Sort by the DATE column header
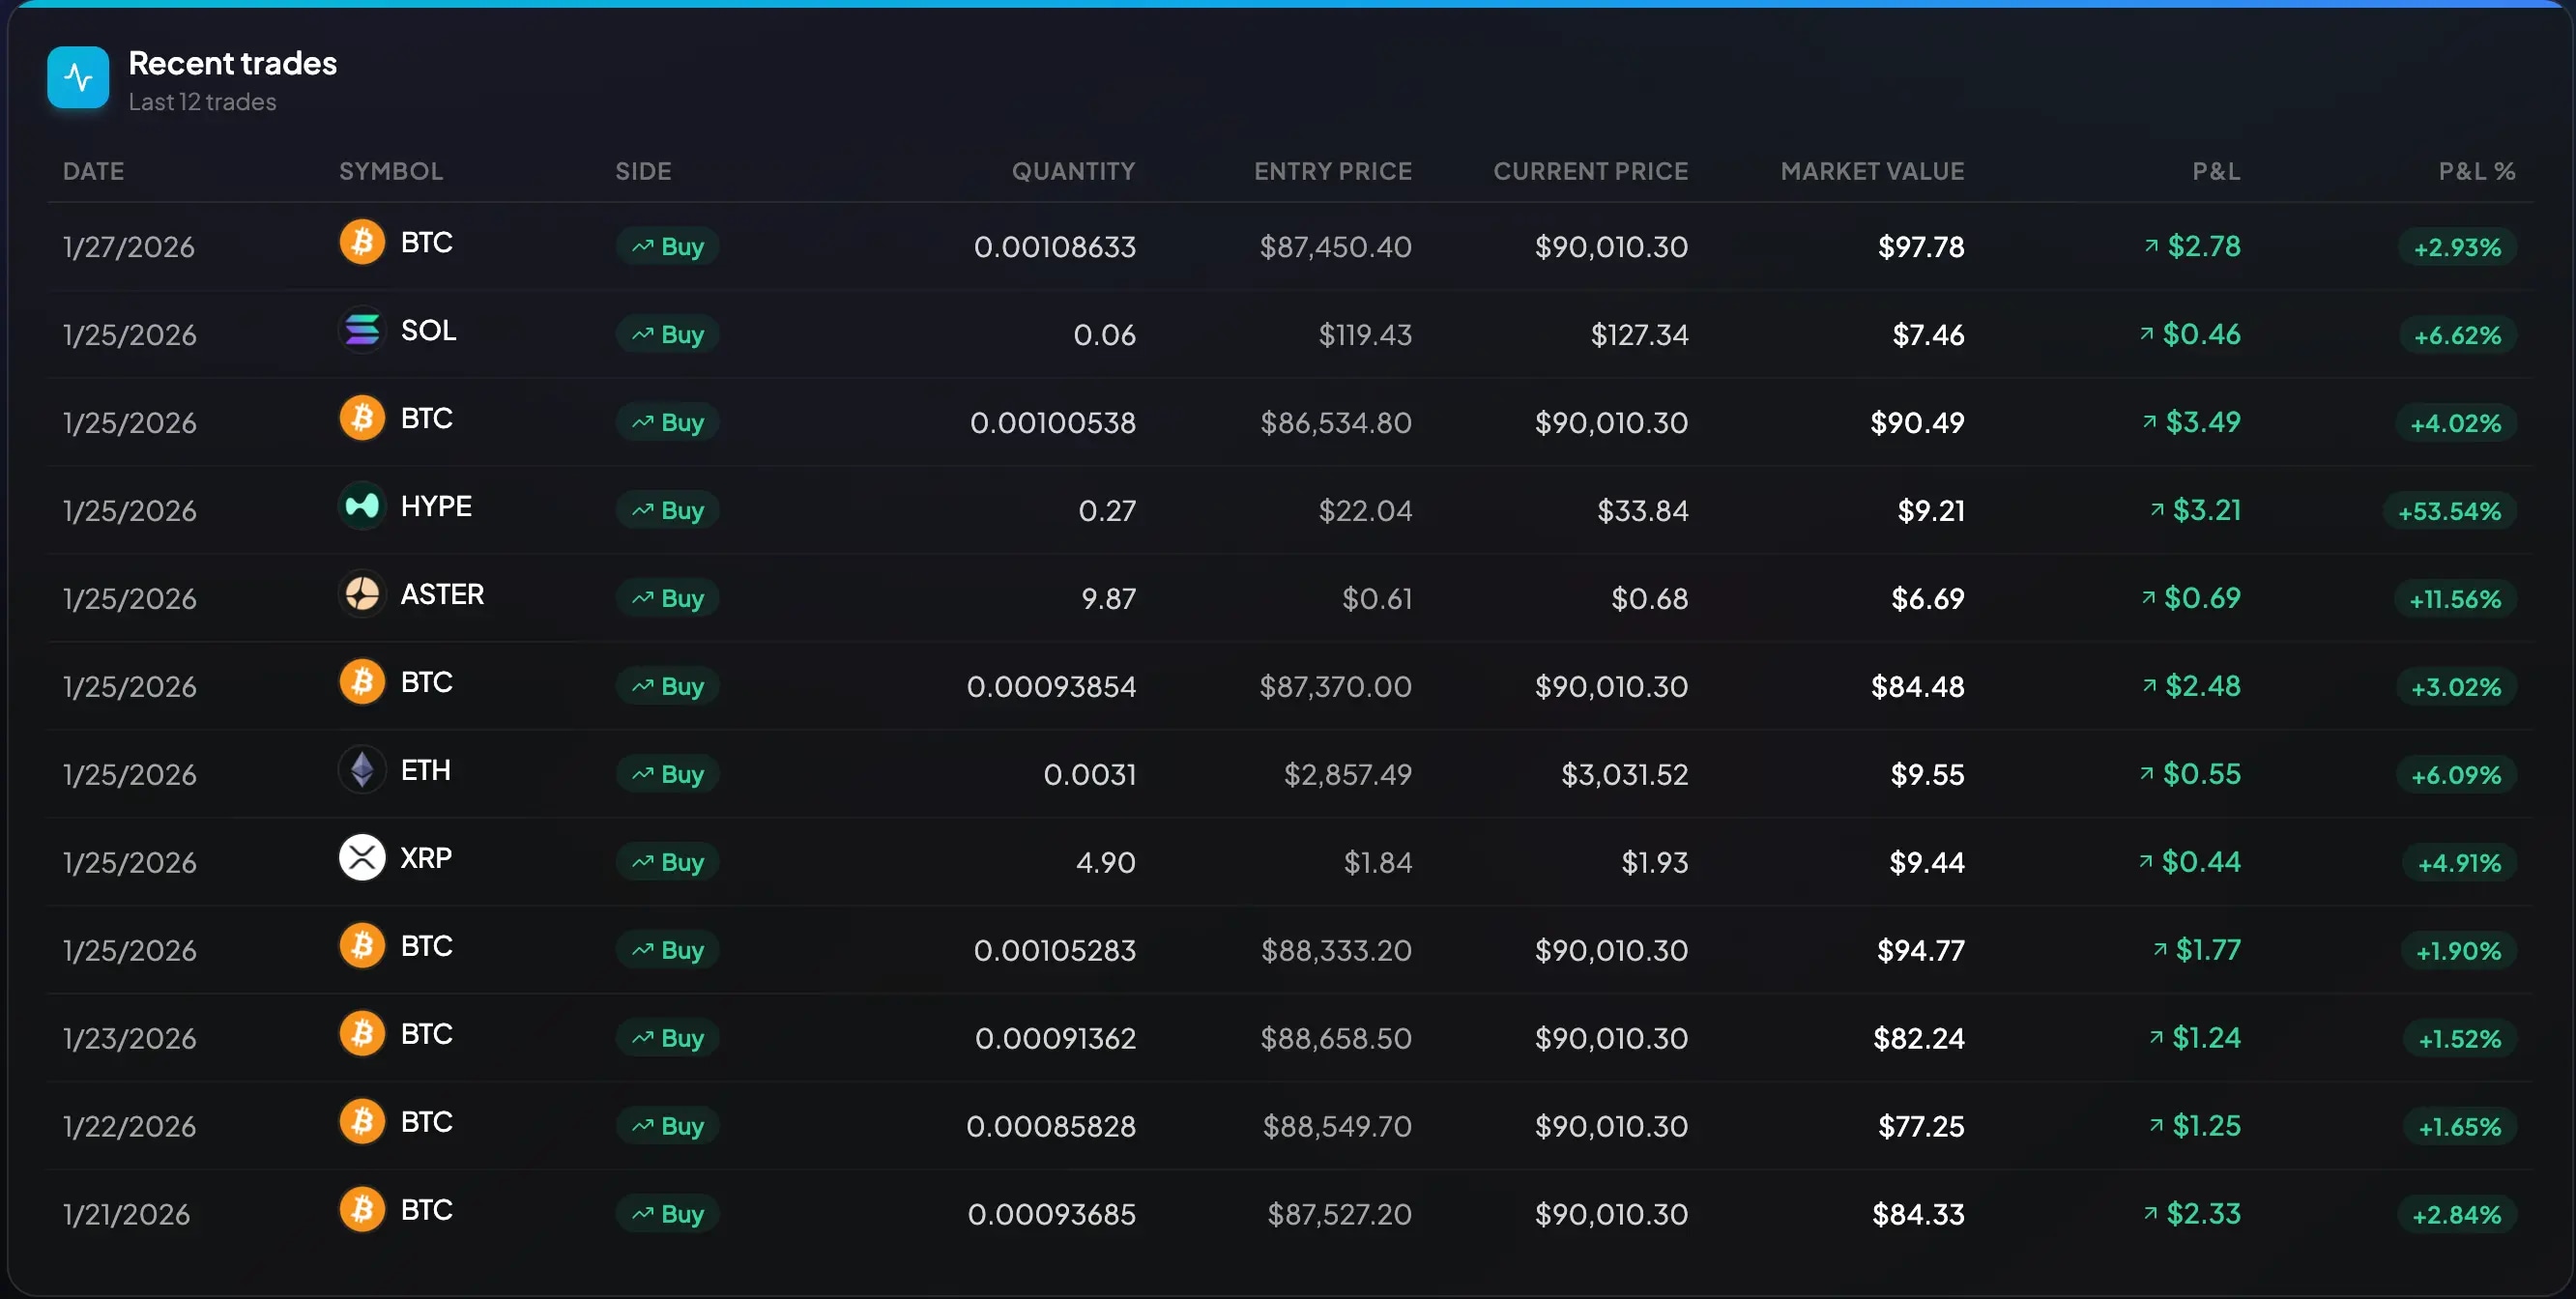The width and height of the screenshot is (2576, 1299). pos(94,171)
